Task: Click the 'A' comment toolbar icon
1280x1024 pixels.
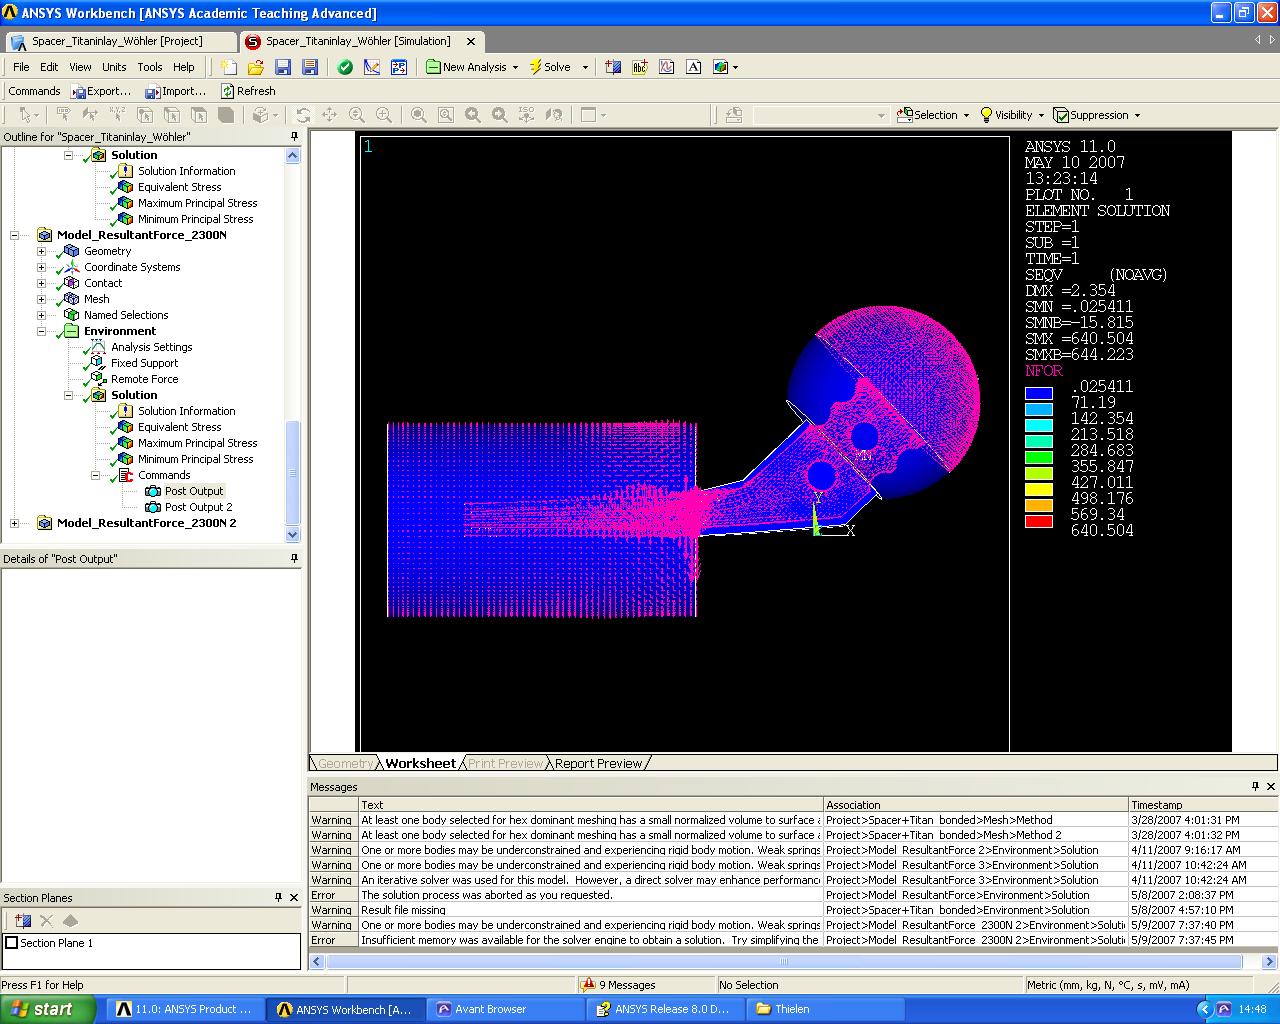Action: [x=694, y=67]
